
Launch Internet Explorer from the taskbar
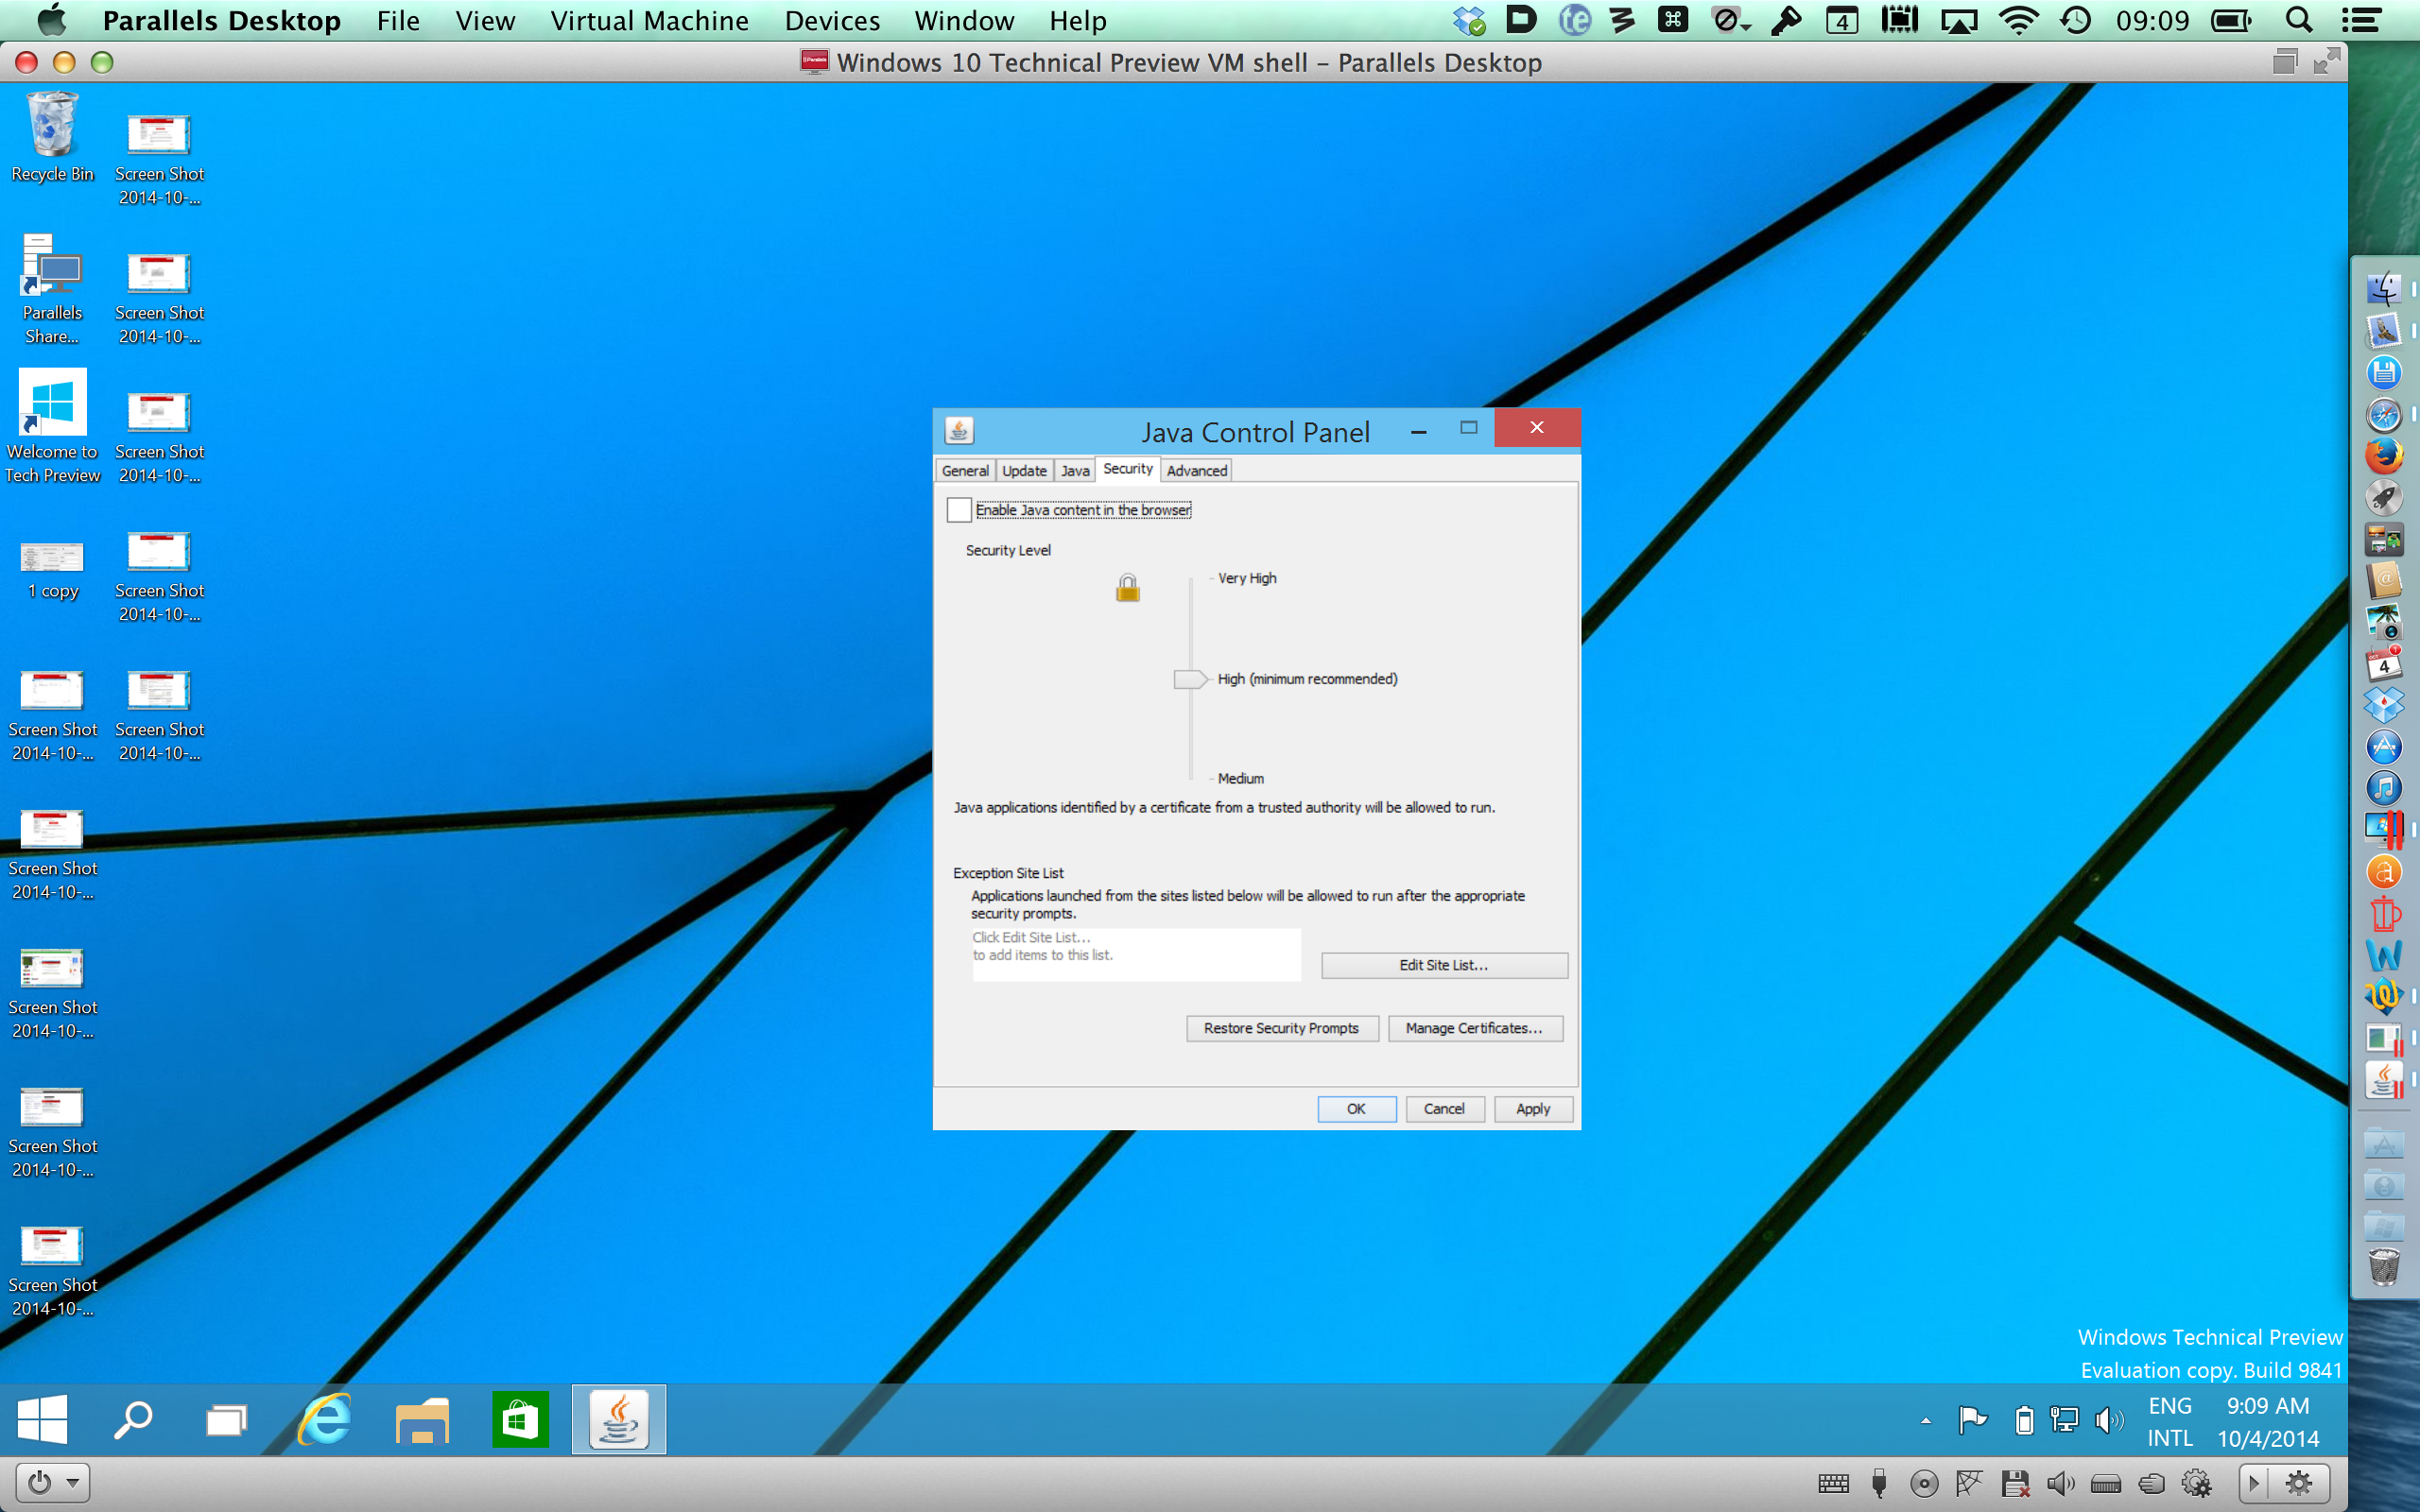[325, 1419]
